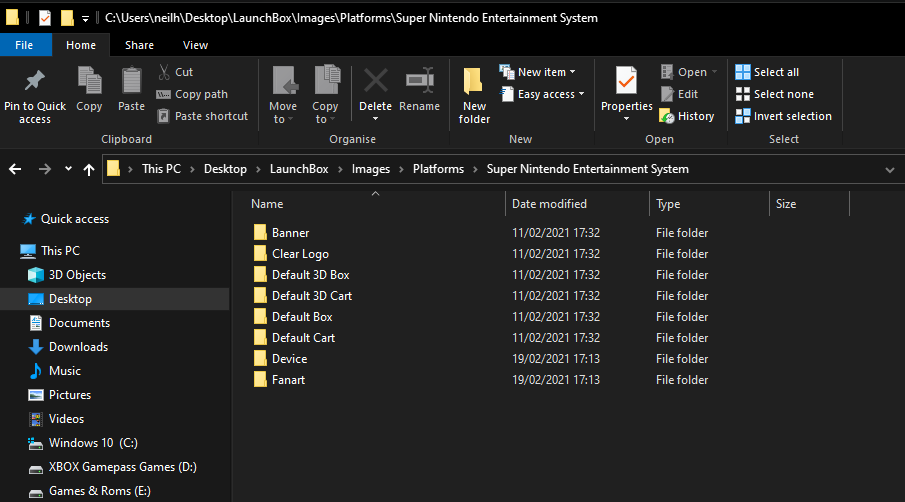Viewport: 905px width, 502px height.
Task: Select the Banner folder
Action: pos(282,233)
